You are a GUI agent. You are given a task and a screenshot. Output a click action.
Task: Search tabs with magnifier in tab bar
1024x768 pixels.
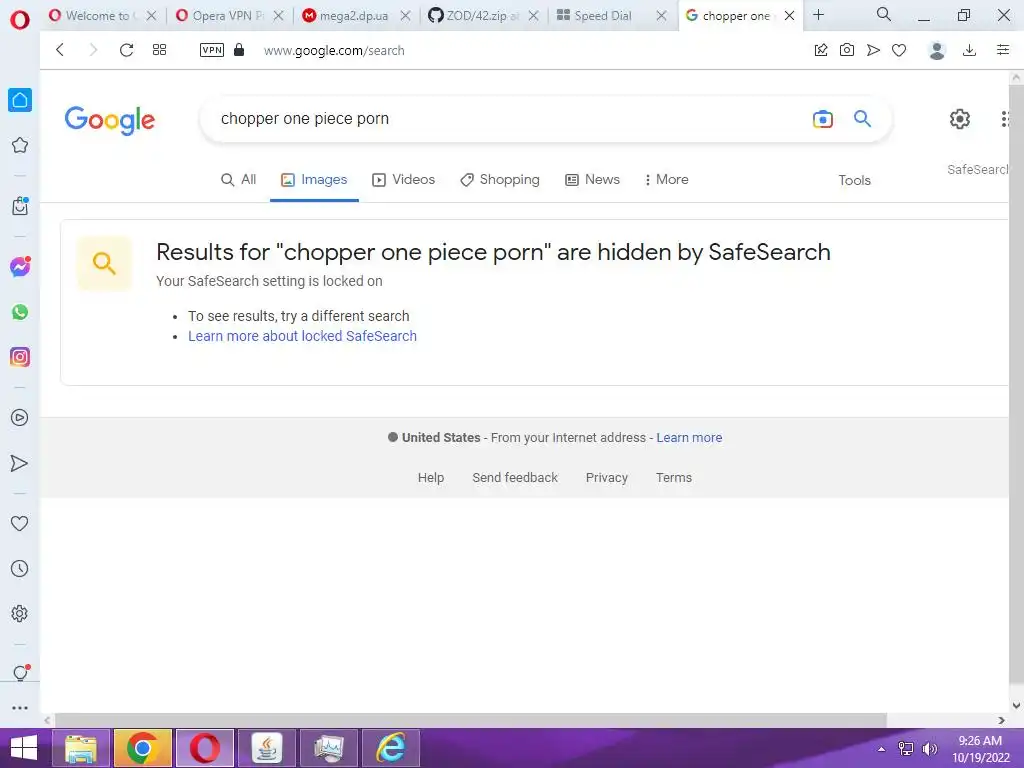click(884, 14)
